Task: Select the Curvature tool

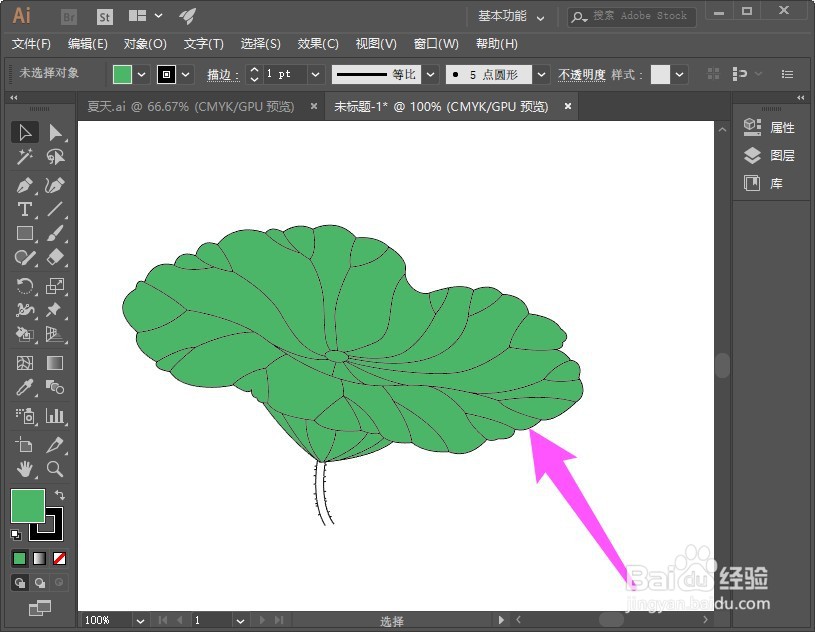Action: [55, 185]
